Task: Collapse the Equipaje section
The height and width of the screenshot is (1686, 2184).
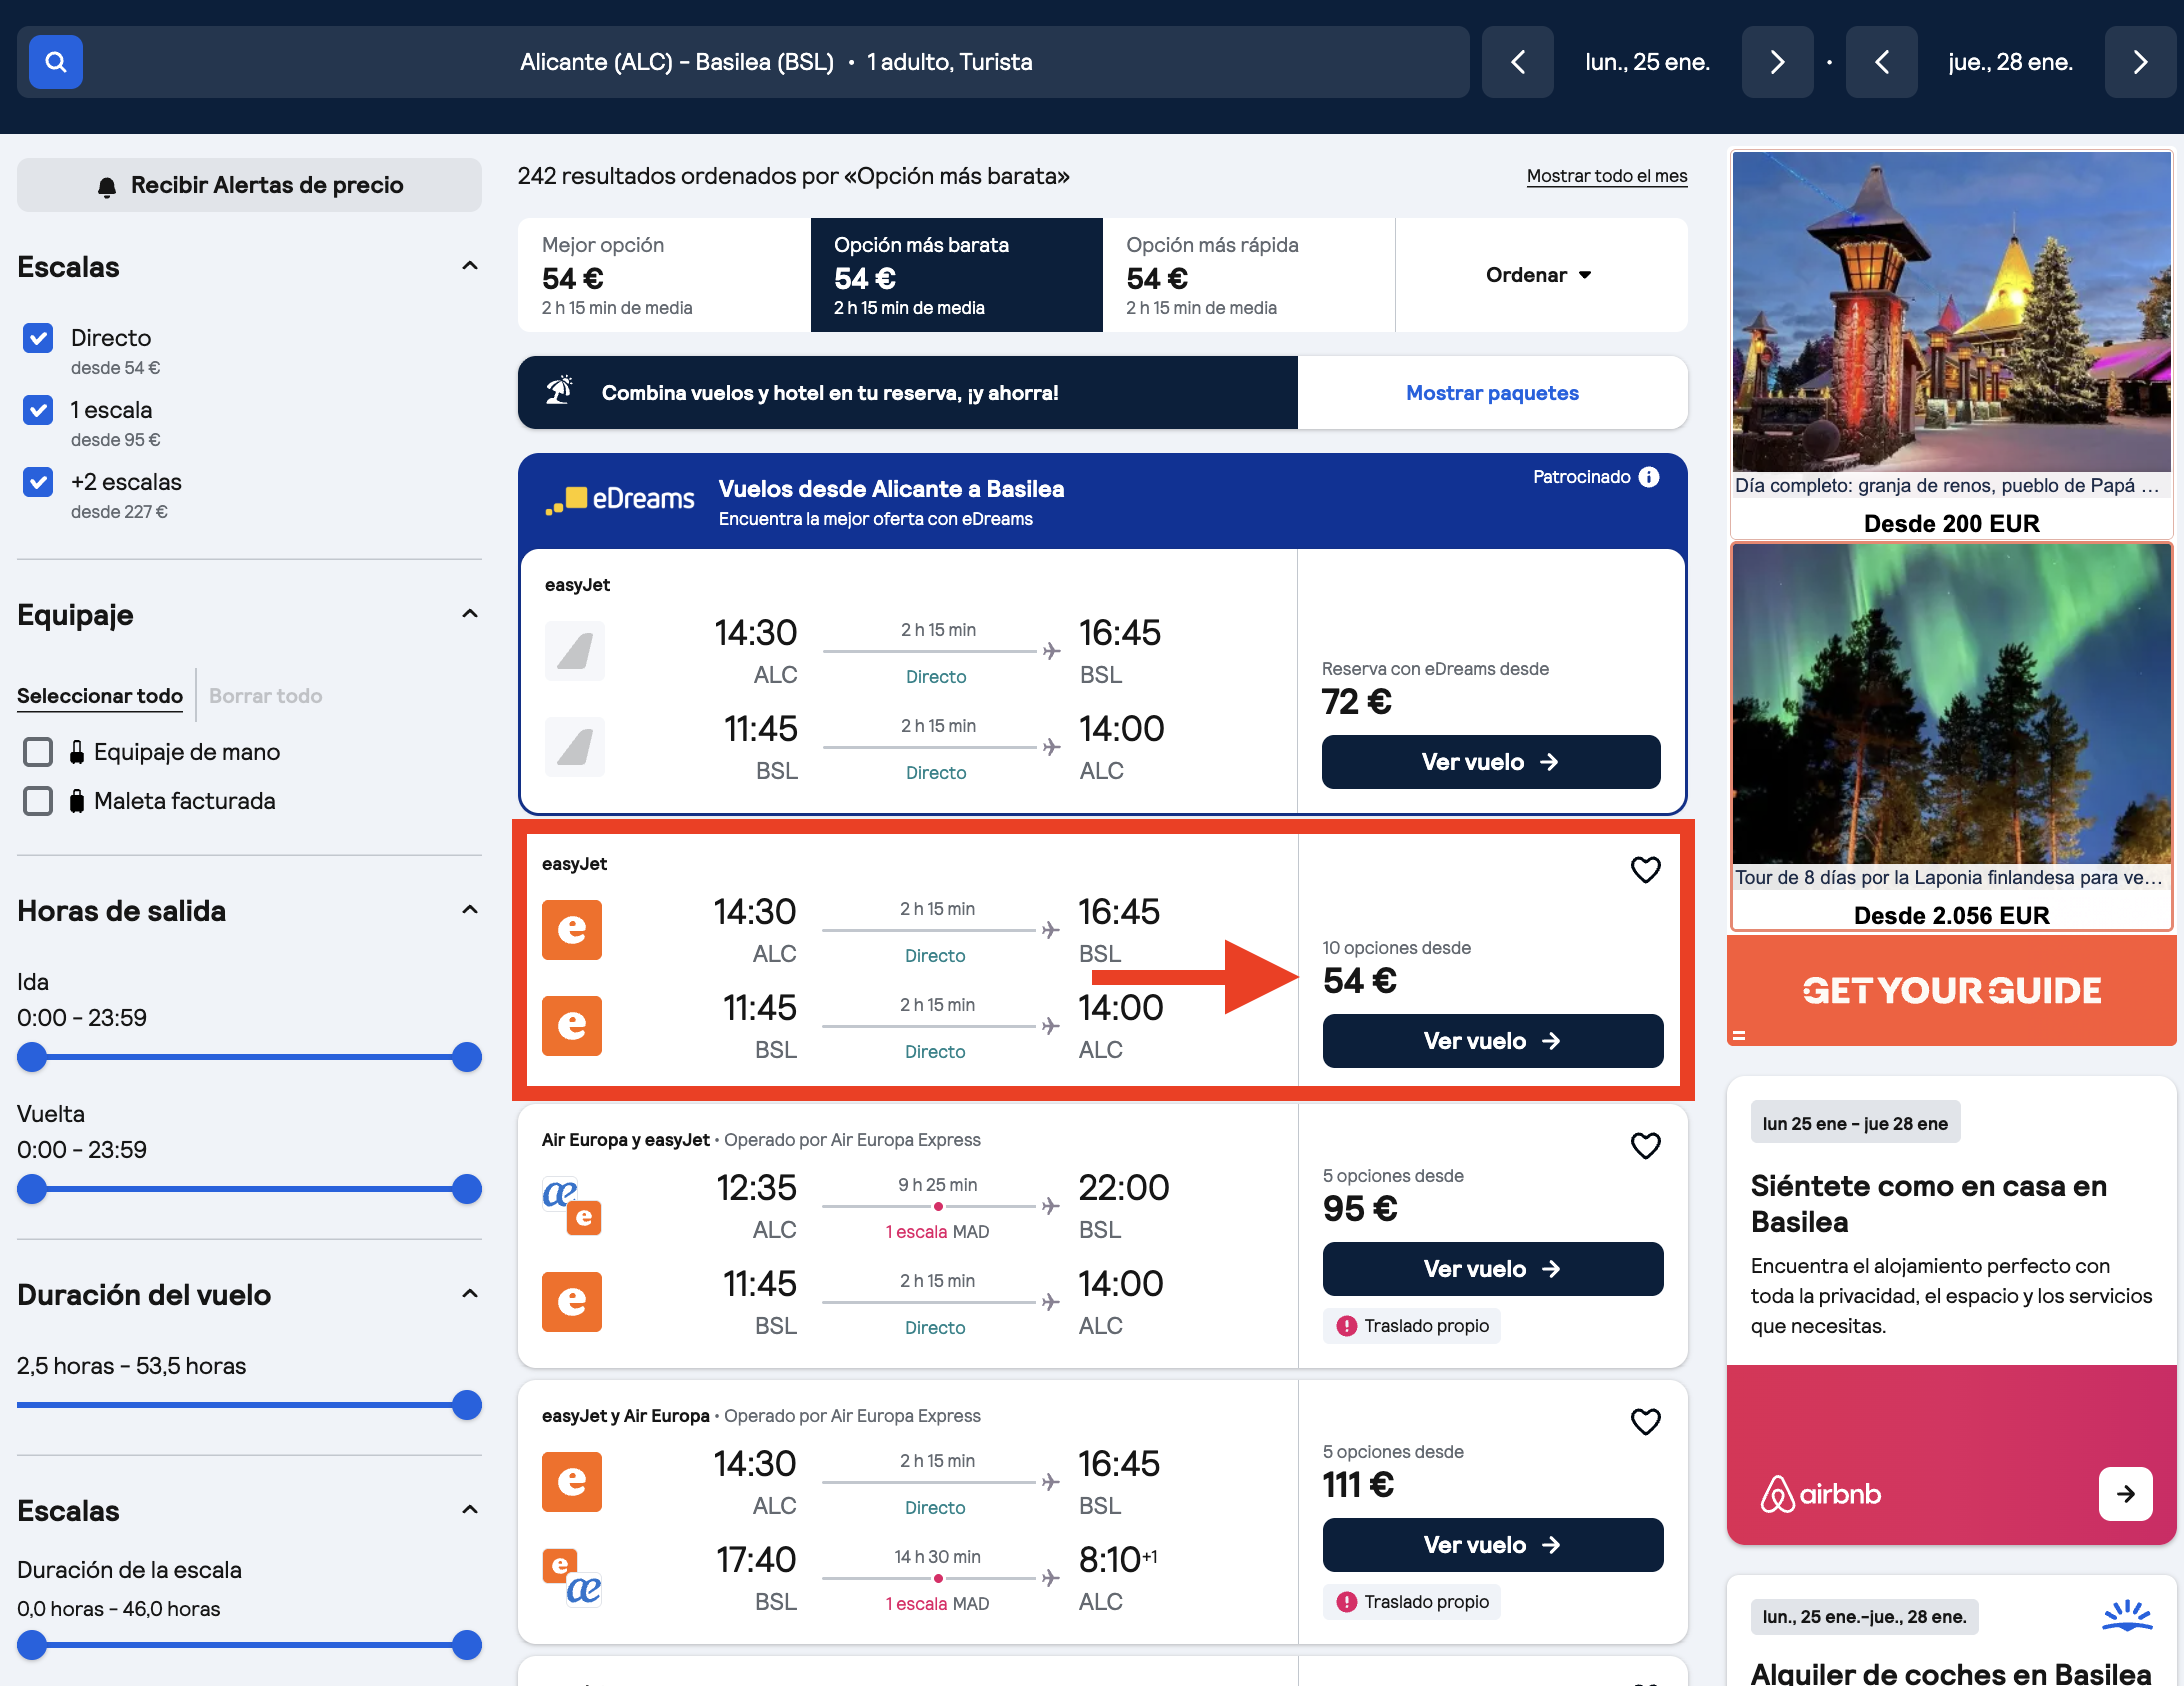Action: (x=470, y=614)
